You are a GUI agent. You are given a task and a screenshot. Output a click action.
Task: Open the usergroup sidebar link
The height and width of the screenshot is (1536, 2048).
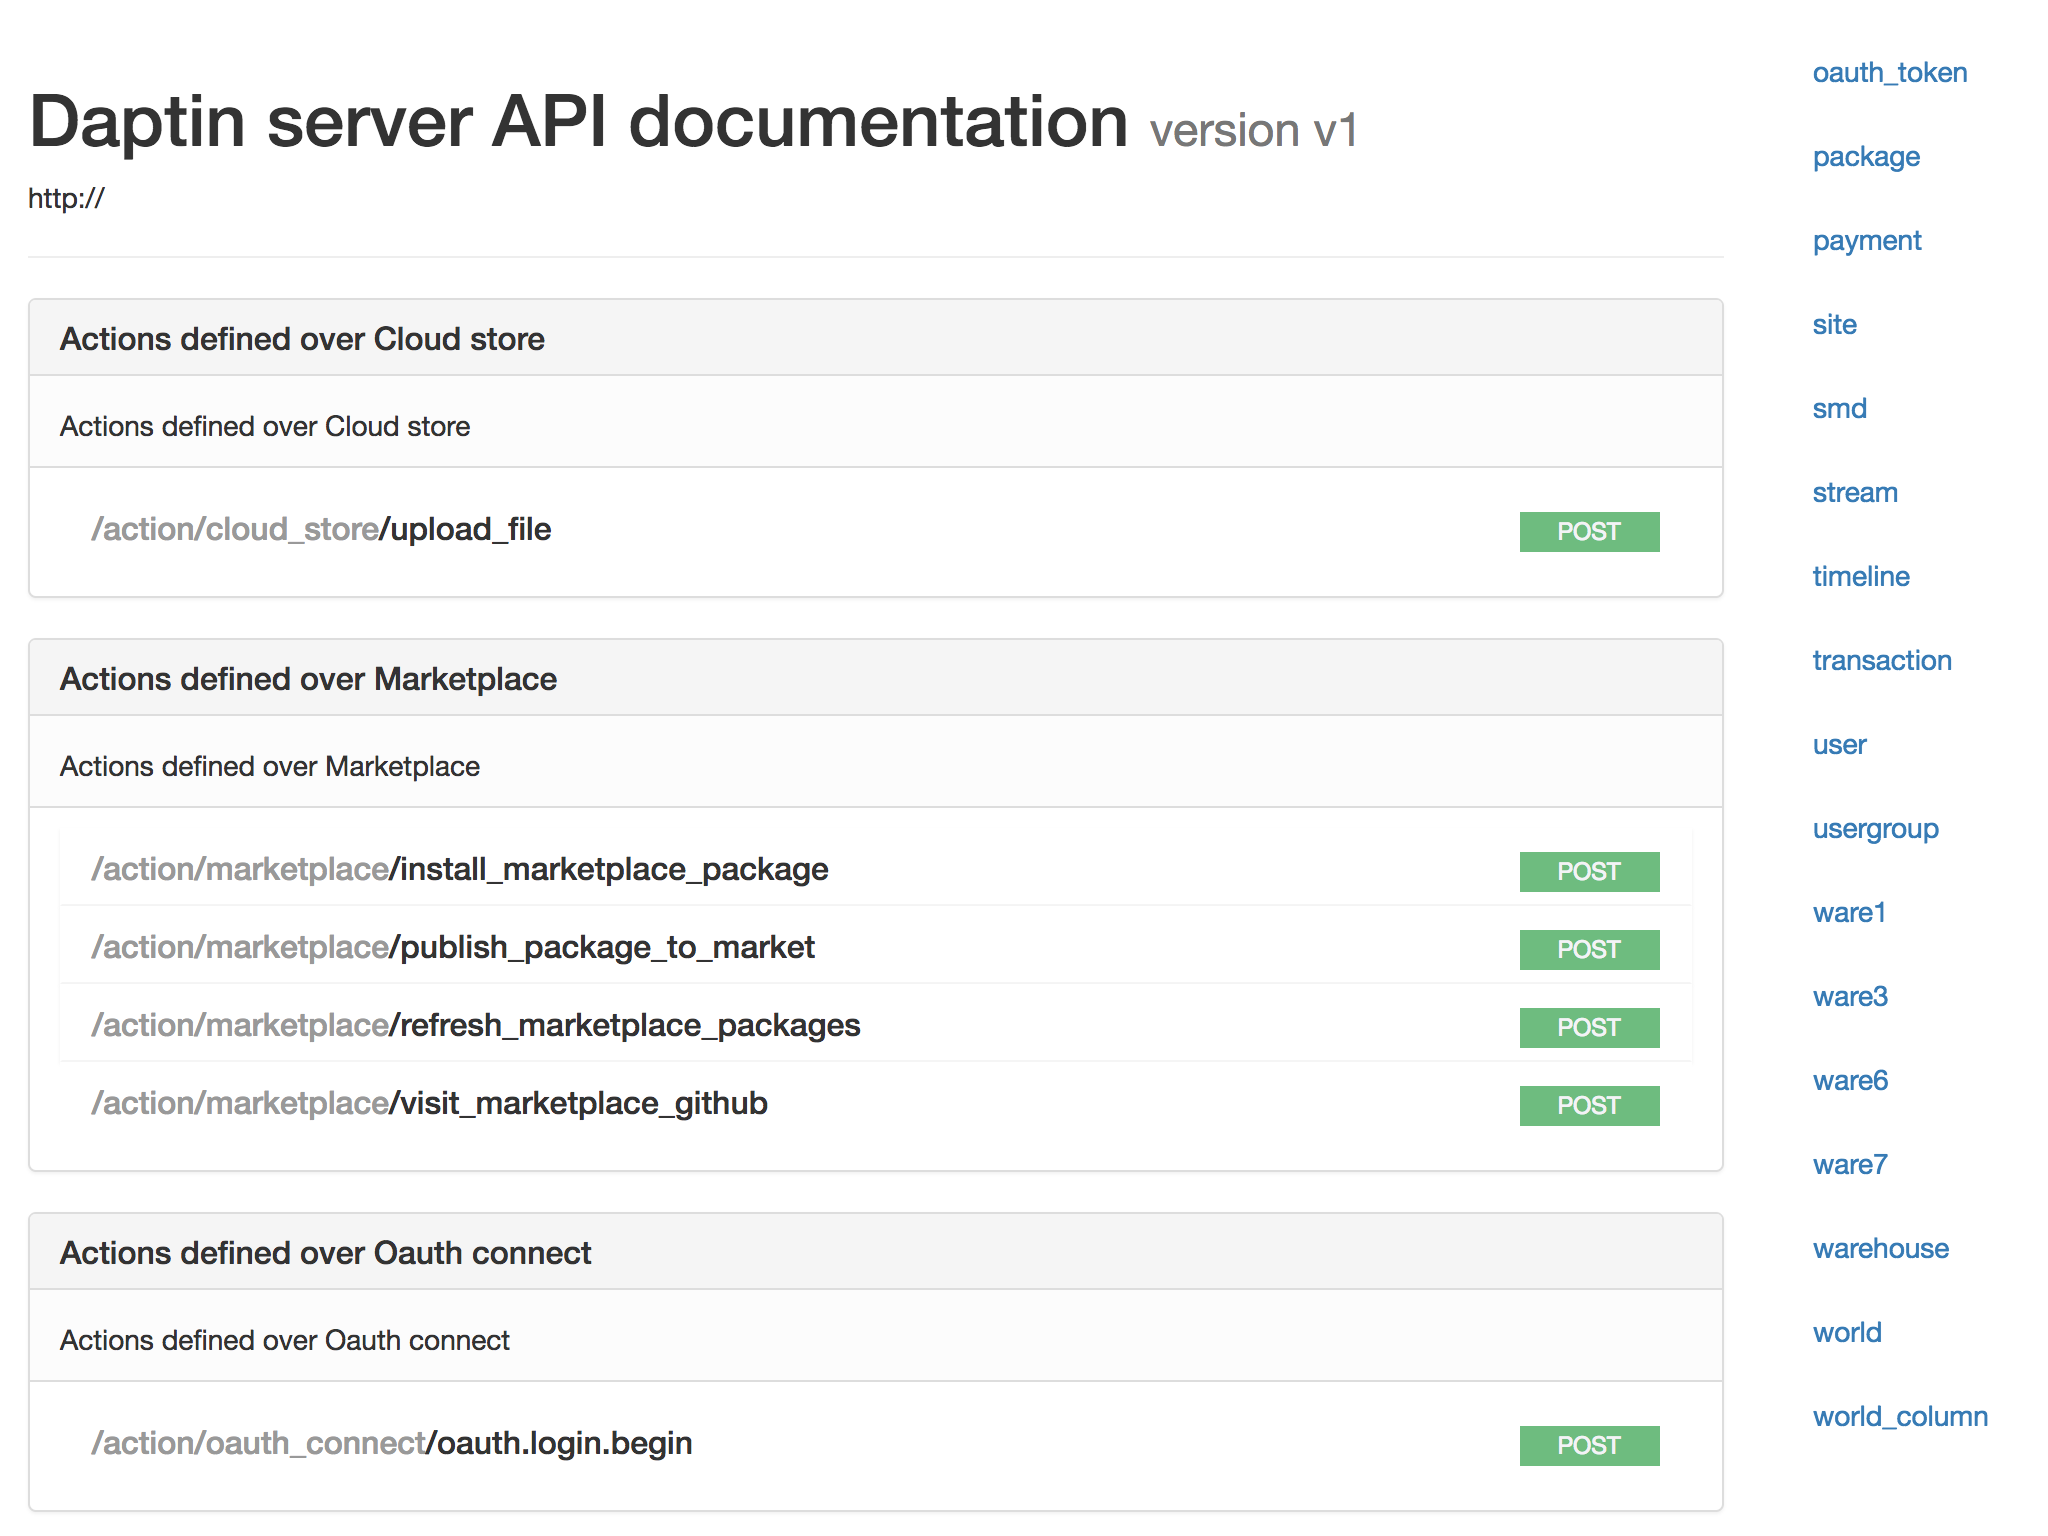1875,829
